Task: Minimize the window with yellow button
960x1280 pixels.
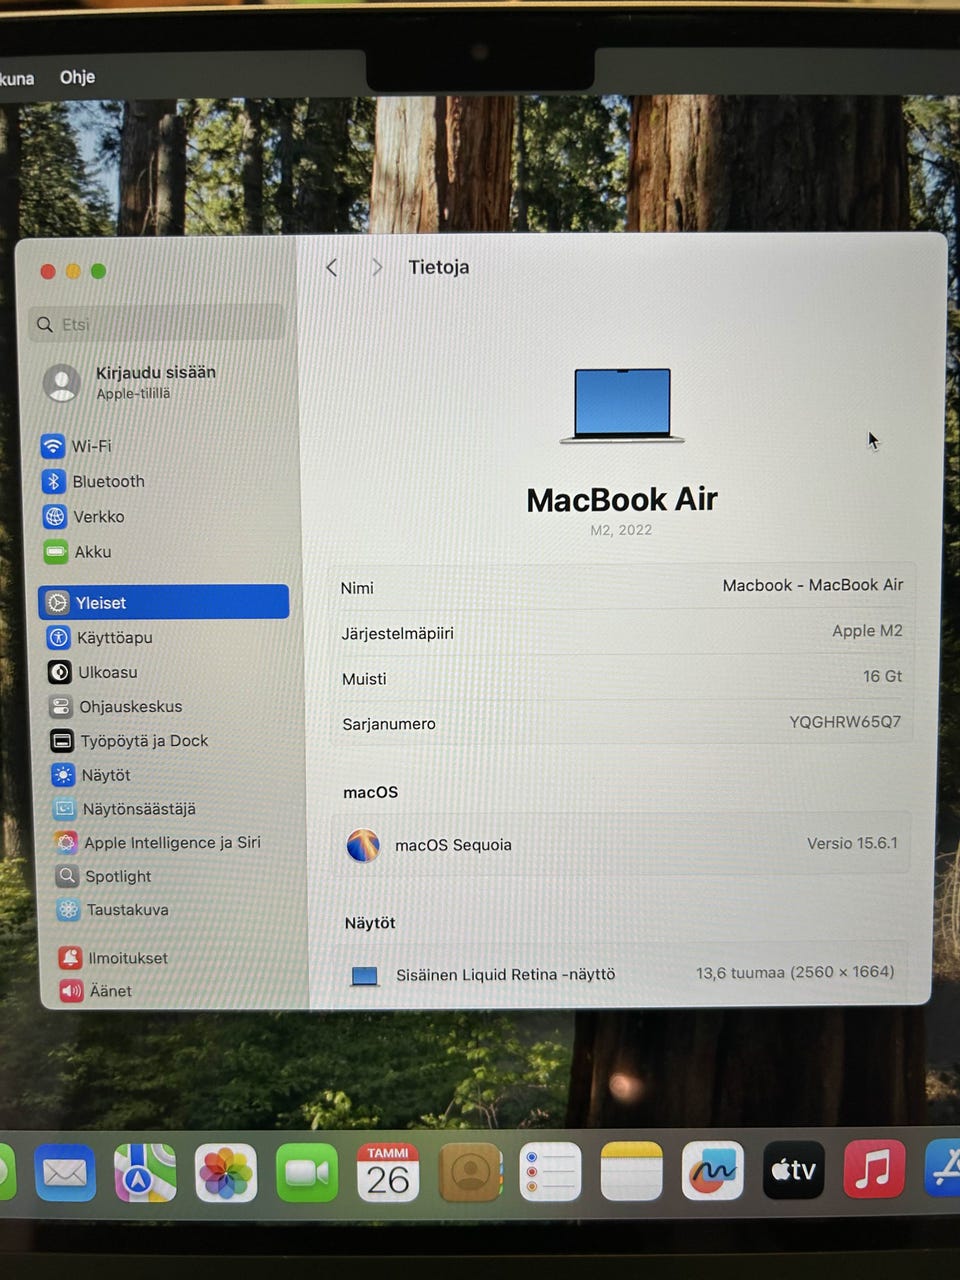Action: (x=73, y=271)
